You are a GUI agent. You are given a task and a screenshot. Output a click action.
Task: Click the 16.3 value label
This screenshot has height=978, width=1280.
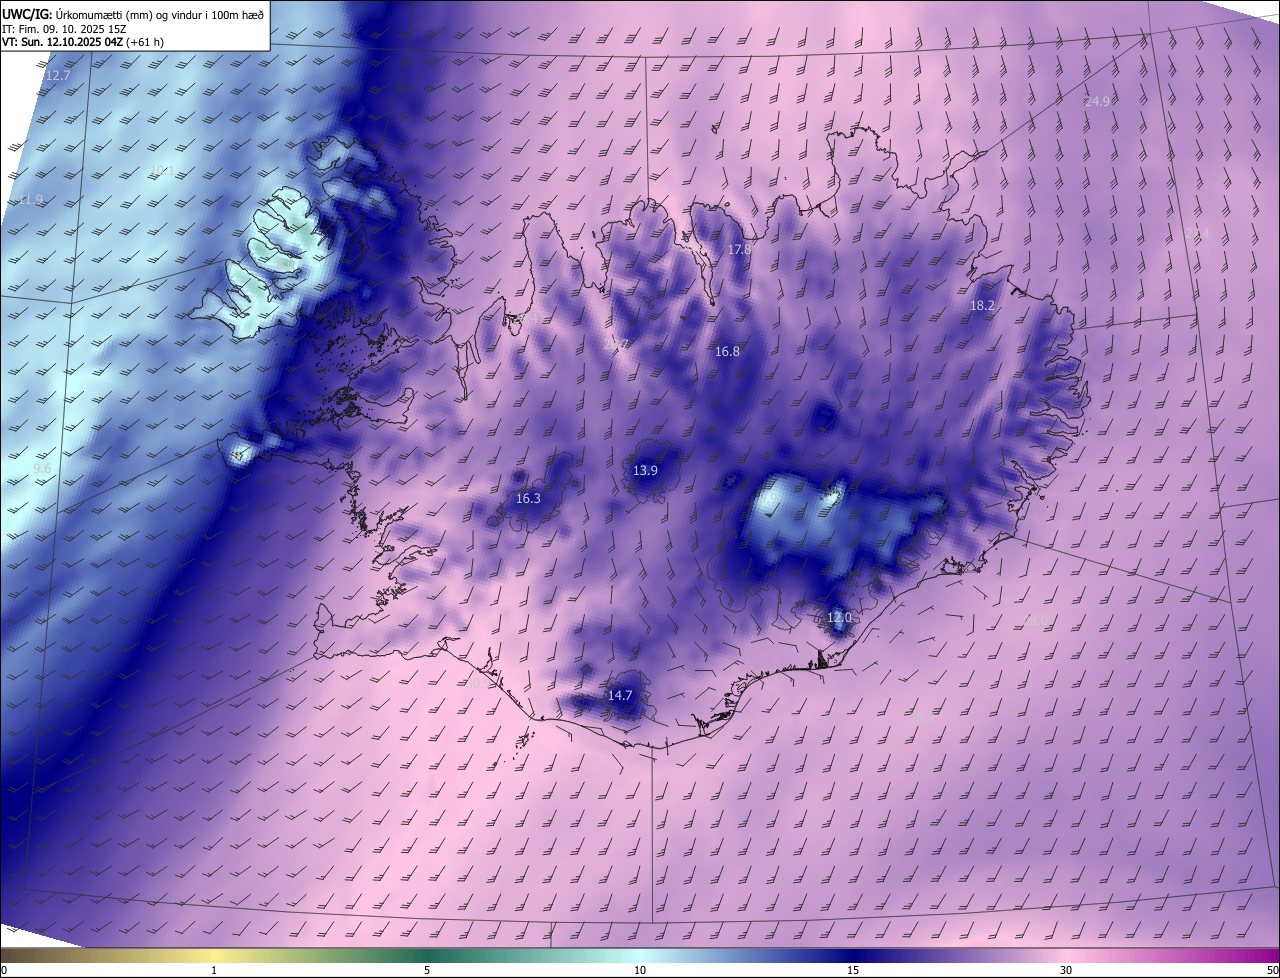coord(528,498)
